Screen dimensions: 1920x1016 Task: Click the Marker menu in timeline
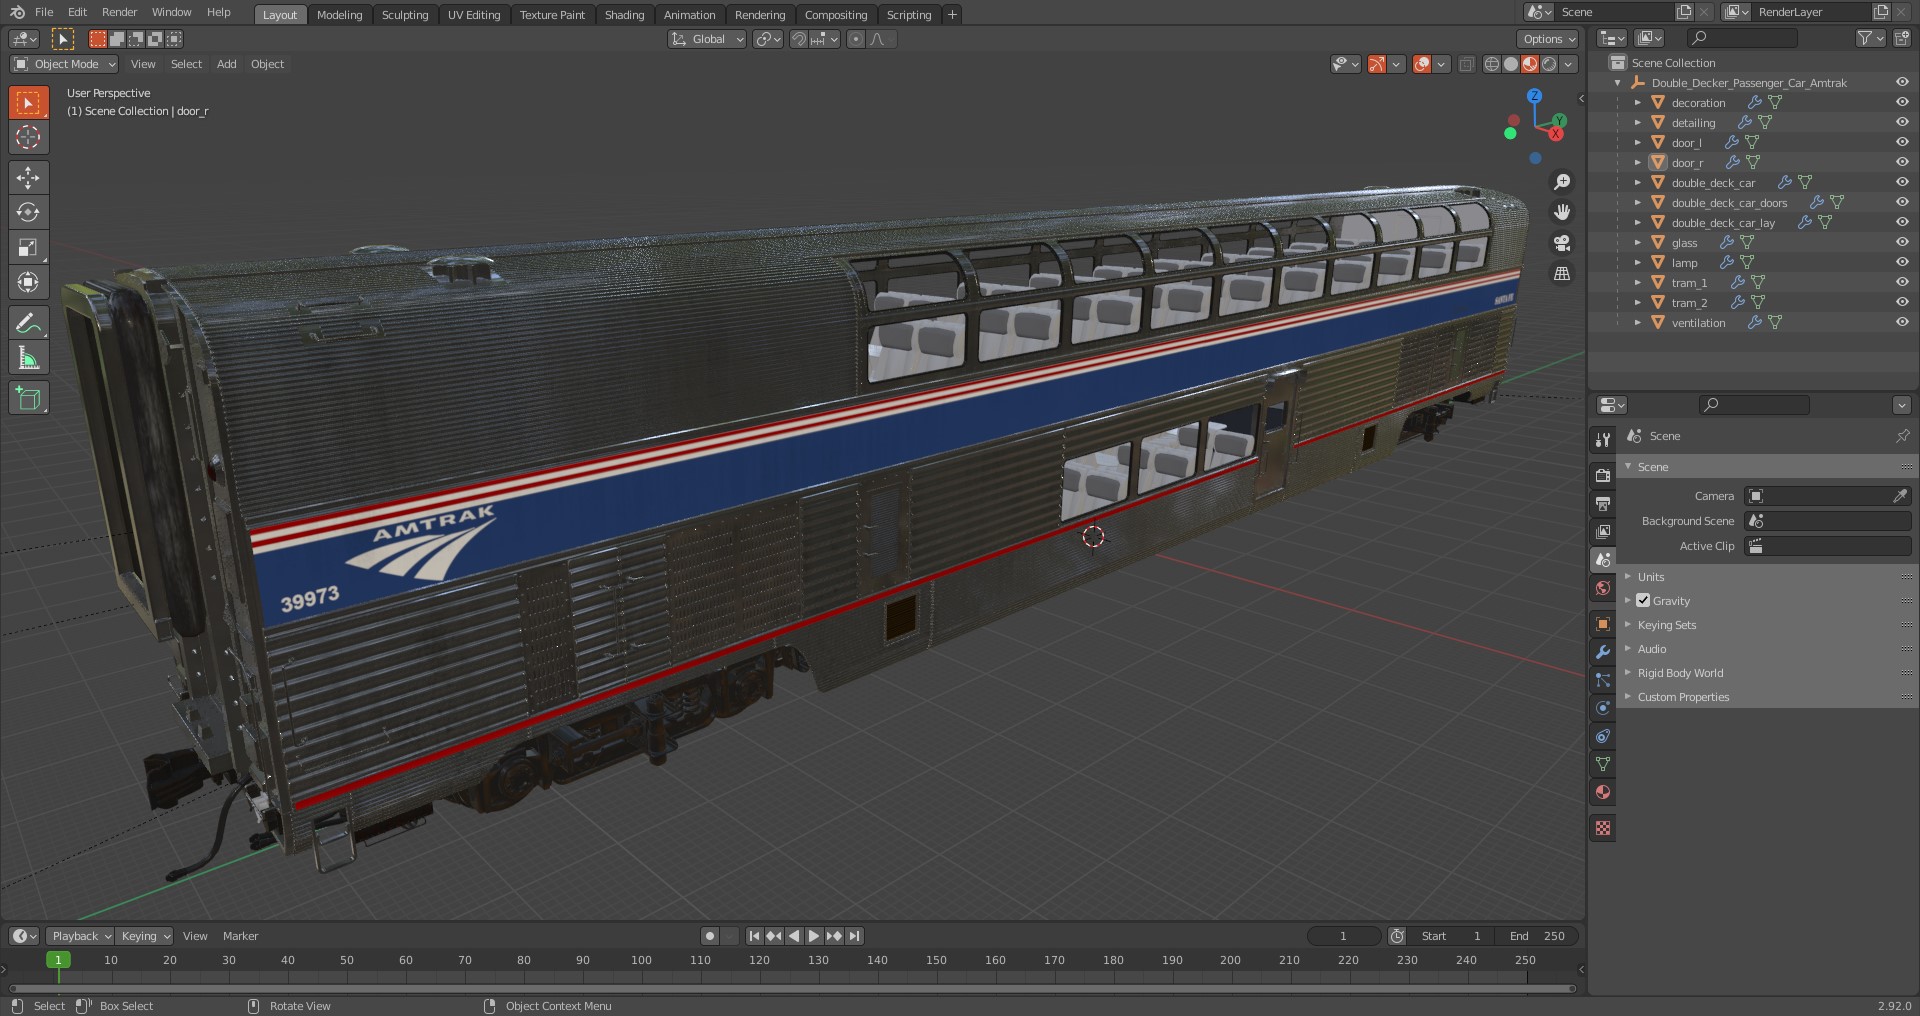[x=240, y=936]
